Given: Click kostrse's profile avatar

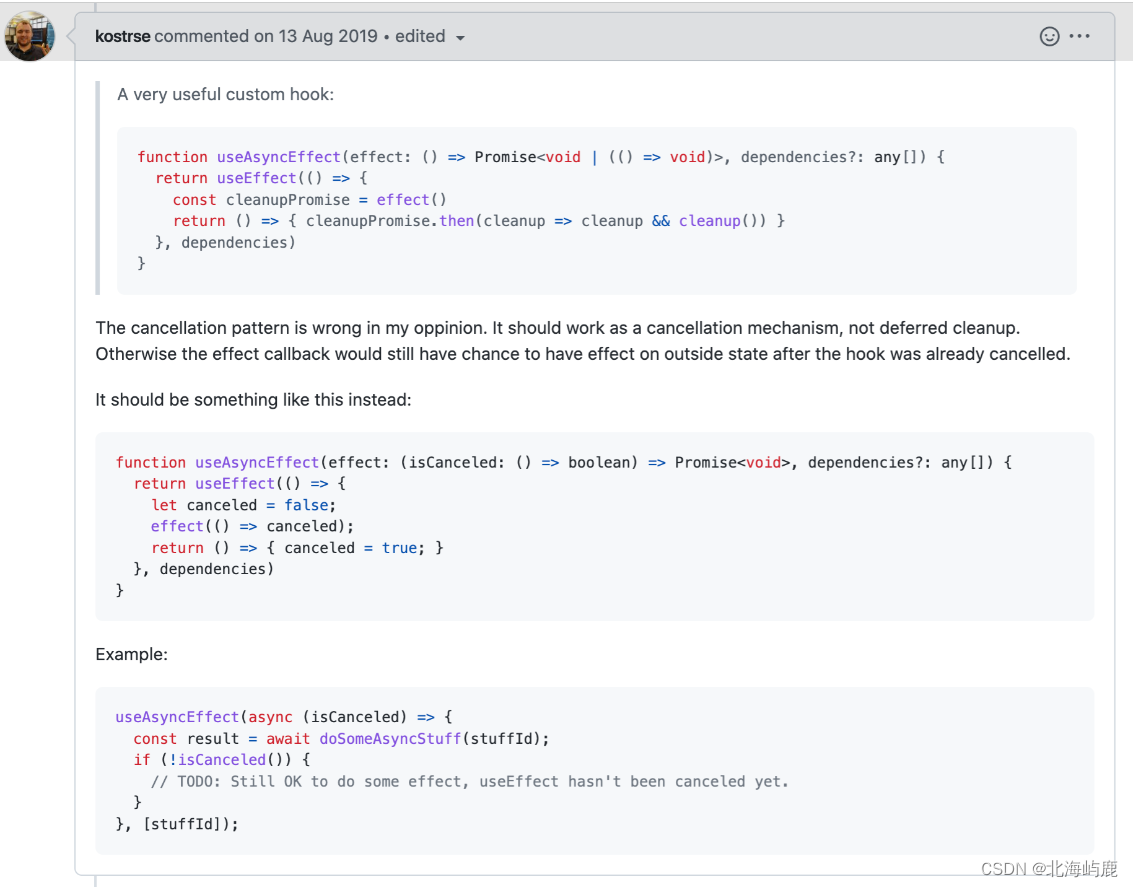Looking at the screenshot, I should coord(30,37).
